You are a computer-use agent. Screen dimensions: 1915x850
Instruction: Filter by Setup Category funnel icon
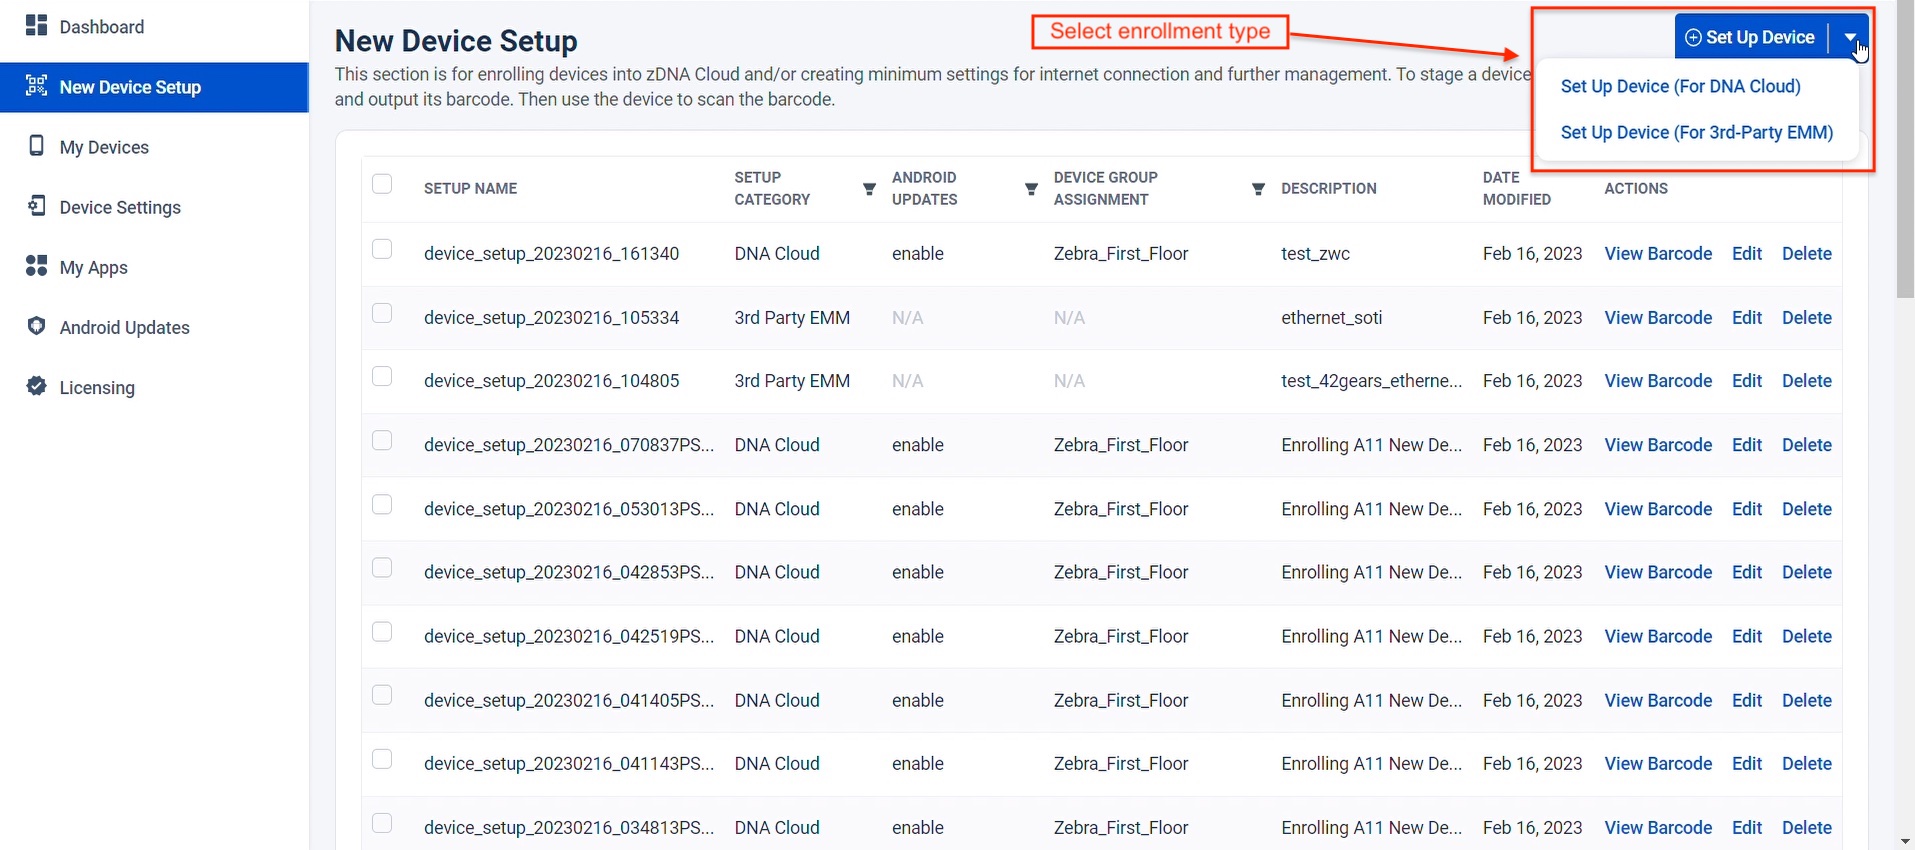869,189
